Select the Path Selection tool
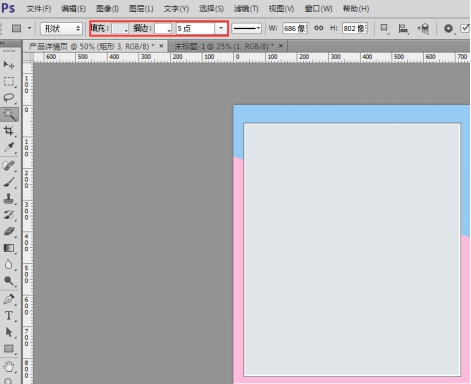 click(x=9, y=332)
